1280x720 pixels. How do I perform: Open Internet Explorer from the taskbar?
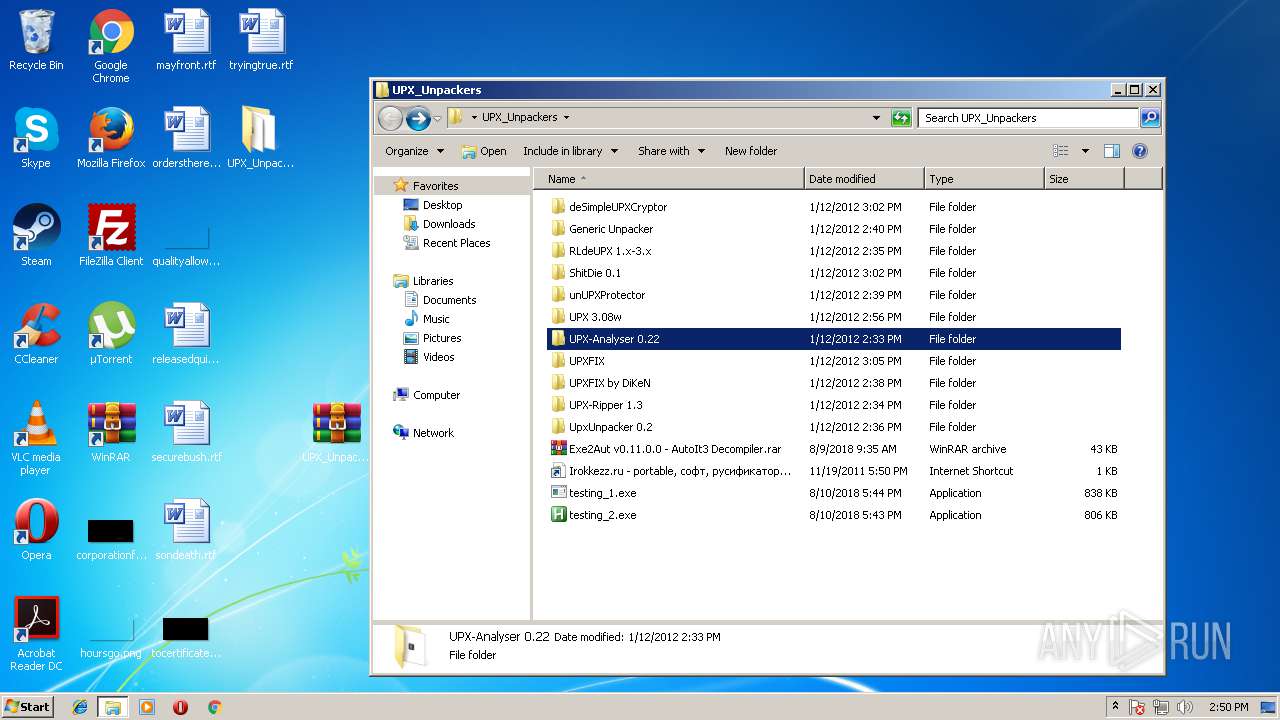(80, 707)
